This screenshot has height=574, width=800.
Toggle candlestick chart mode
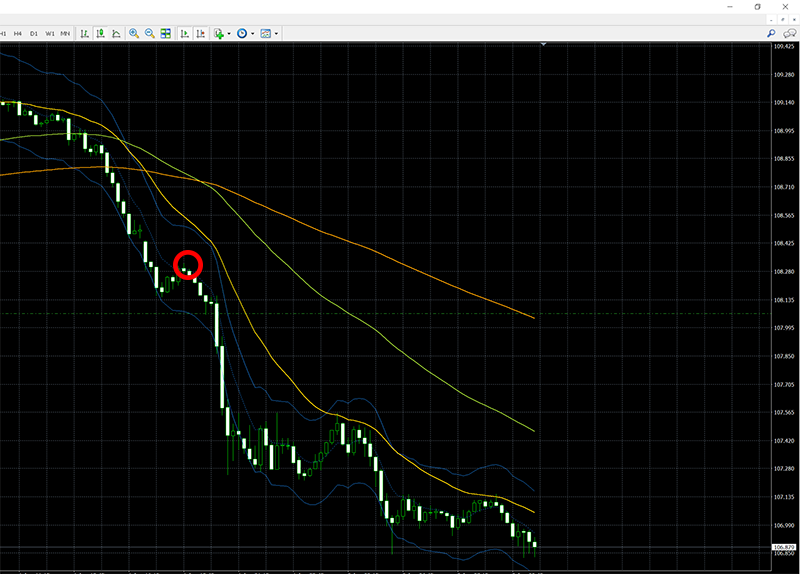coord(100,33)
